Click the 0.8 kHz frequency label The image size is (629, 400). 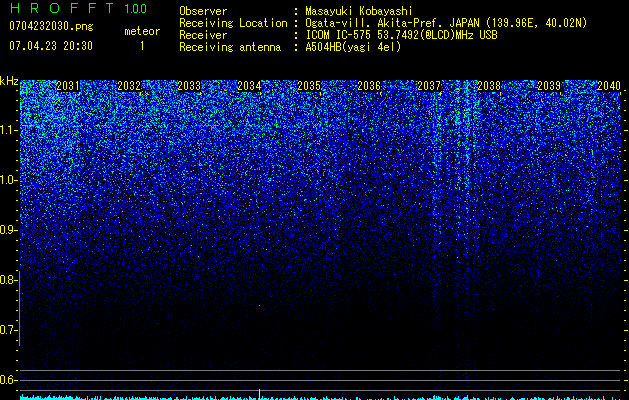click(9, 280)
